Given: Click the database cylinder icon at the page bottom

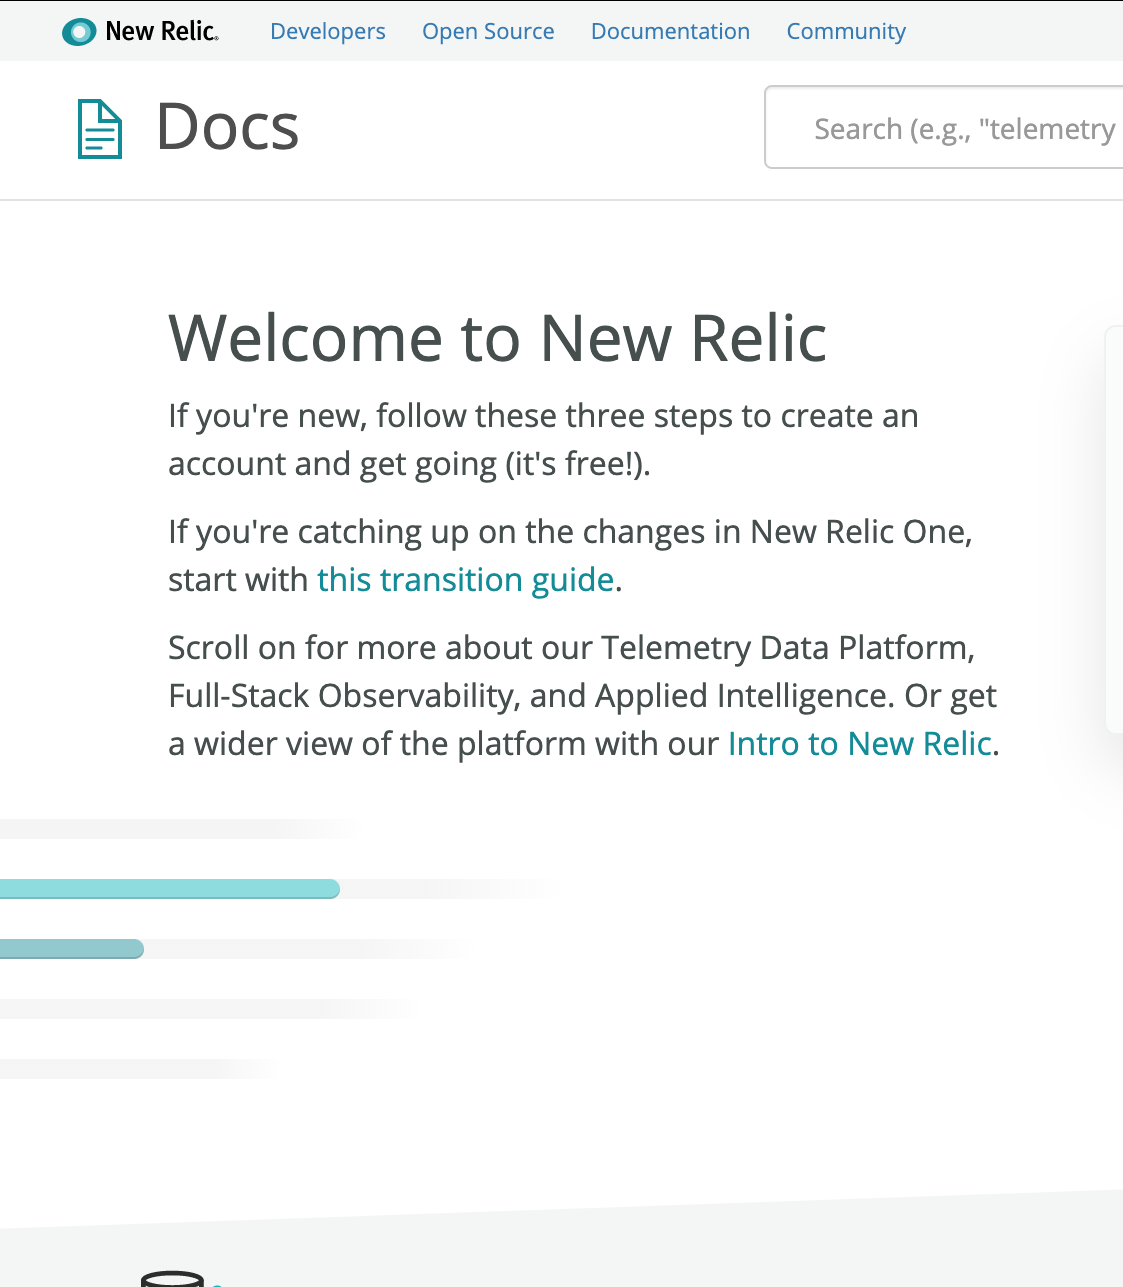Looking at the screenshot, I should click(172, 1279).
